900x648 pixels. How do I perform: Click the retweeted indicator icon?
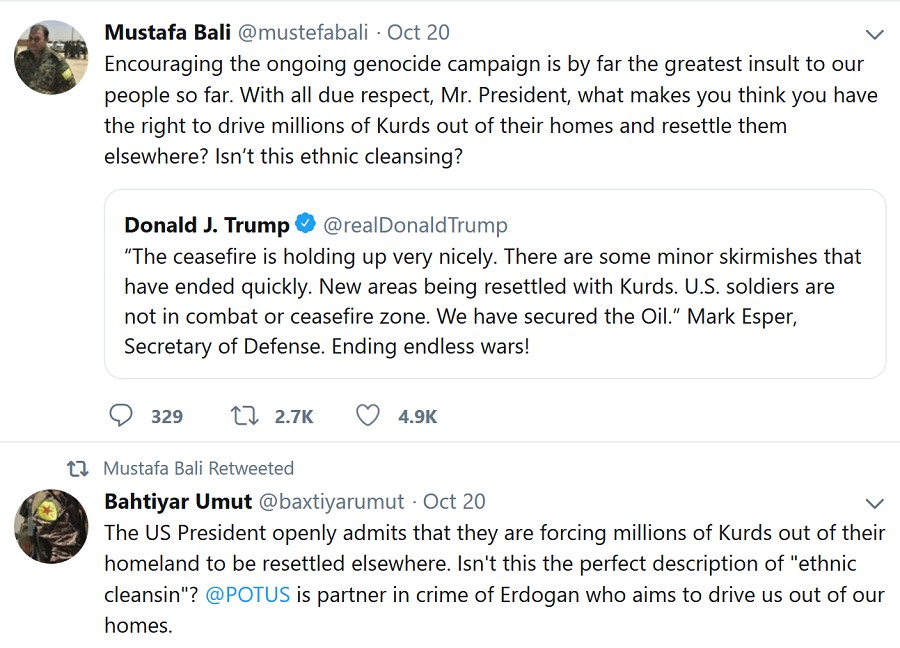(x=76, y=468)
